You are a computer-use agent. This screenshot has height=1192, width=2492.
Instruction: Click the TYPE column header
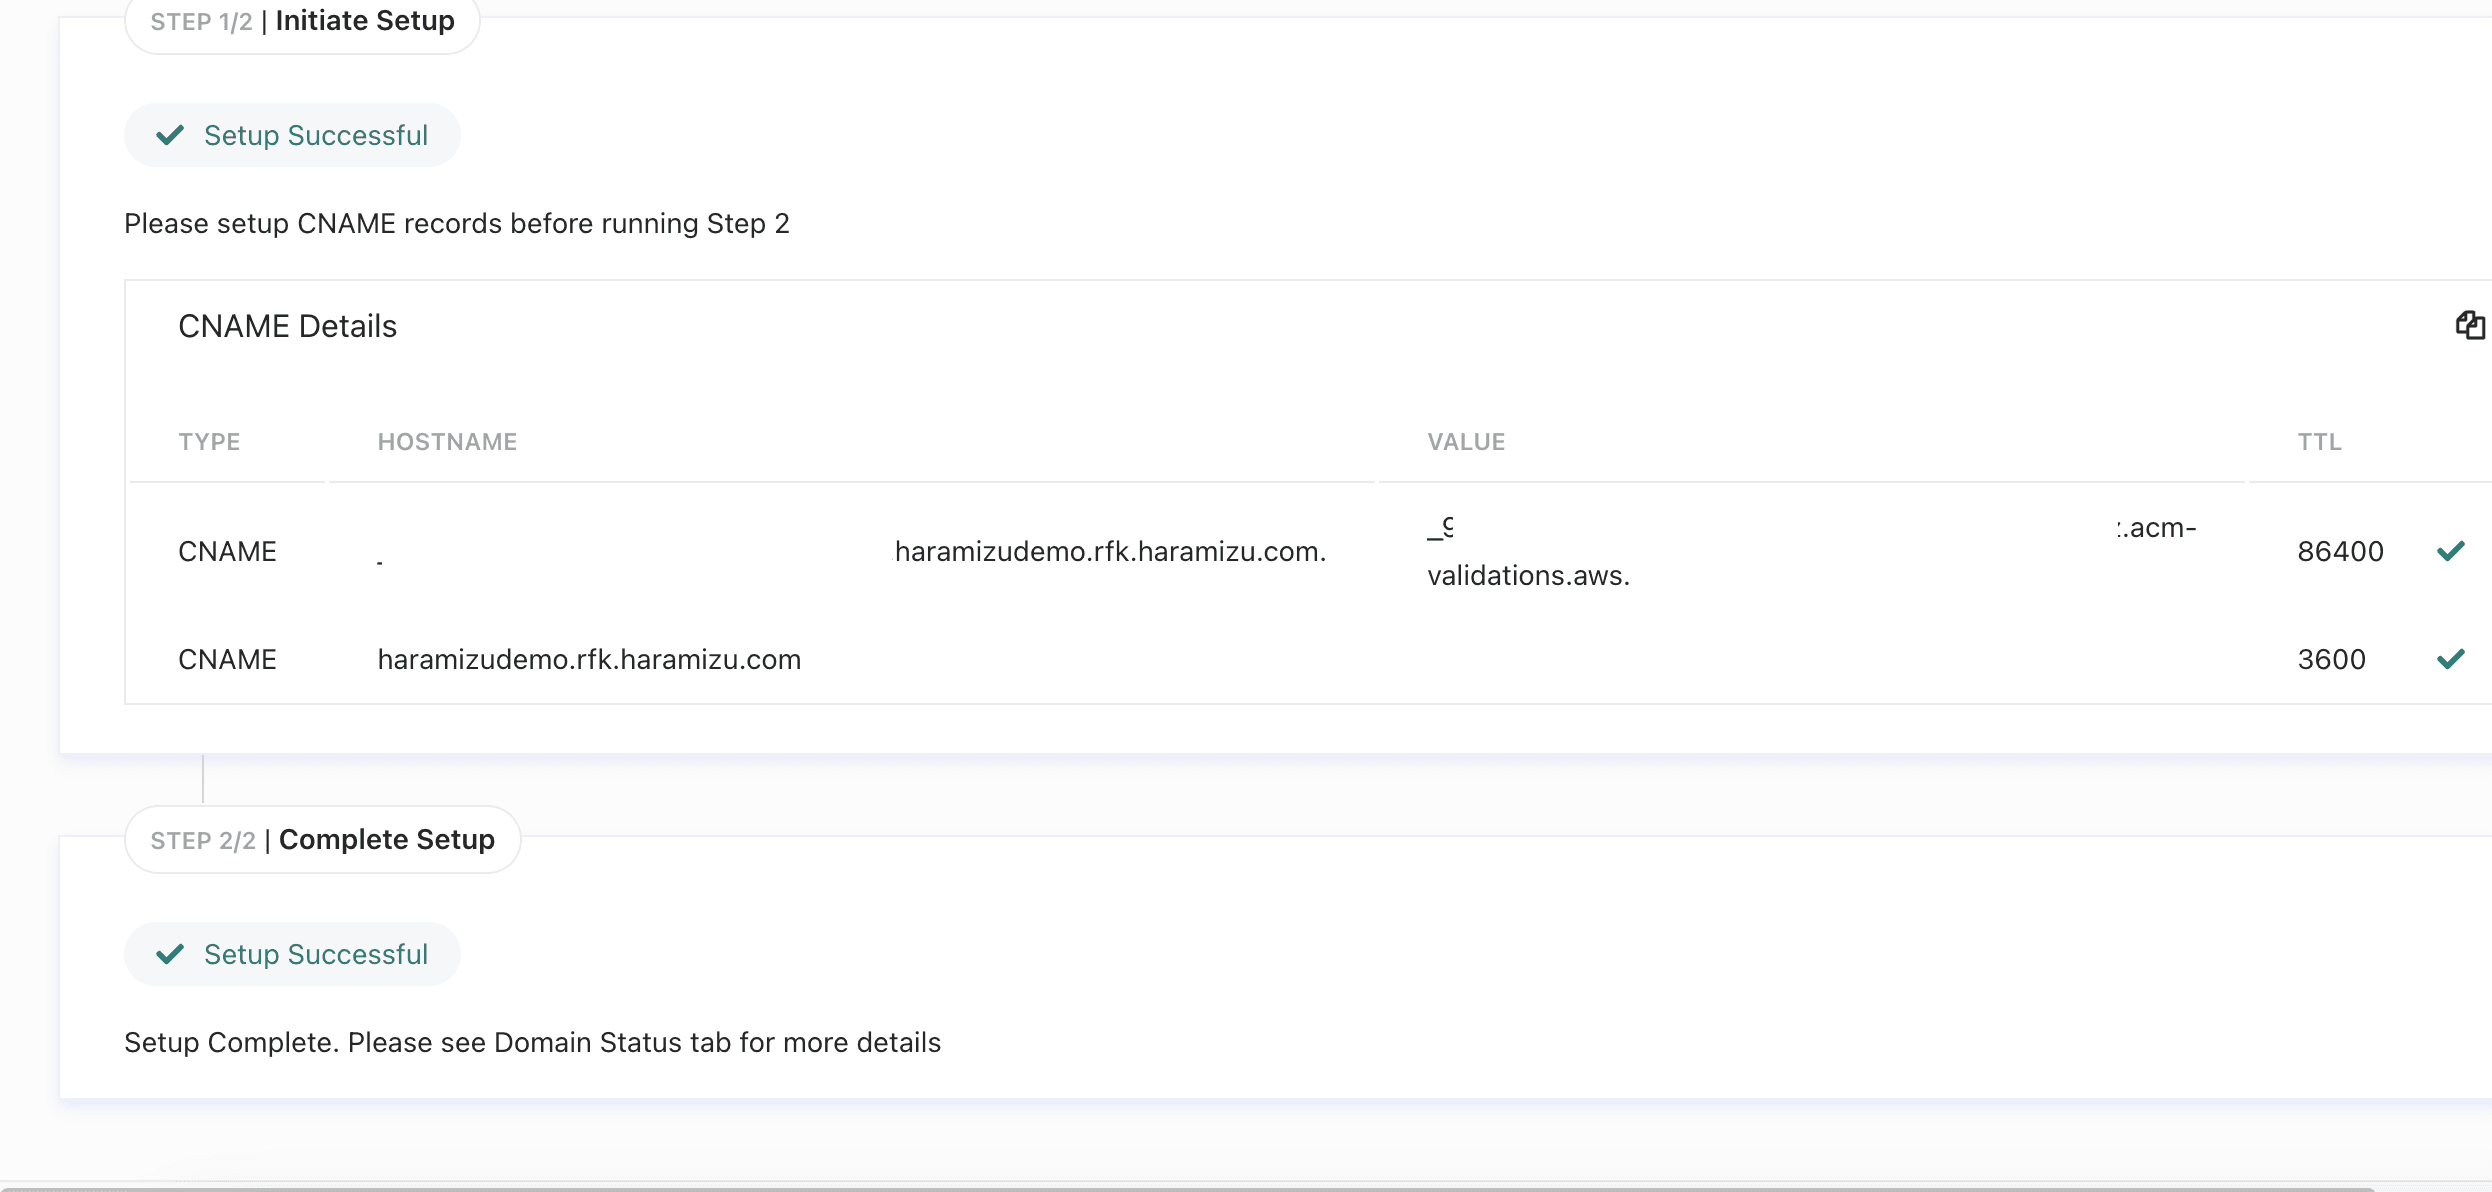coord(209,442)
